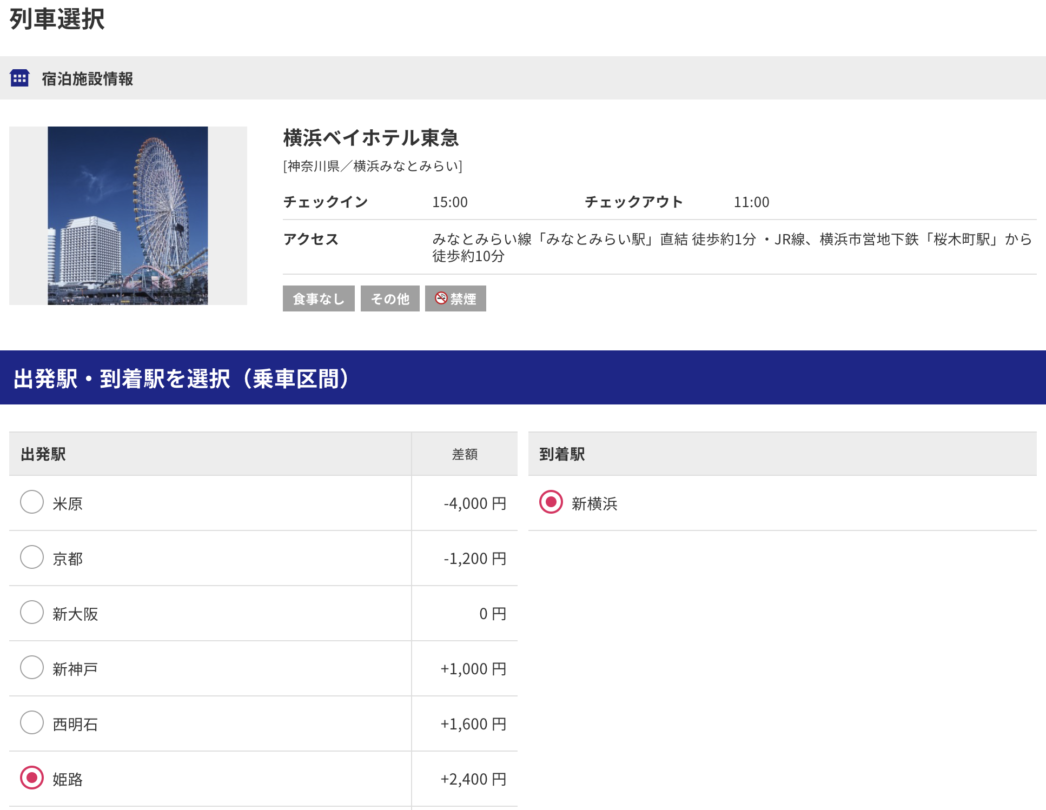
Task: Select 京都 as departure station
Action: coord(31,557)
